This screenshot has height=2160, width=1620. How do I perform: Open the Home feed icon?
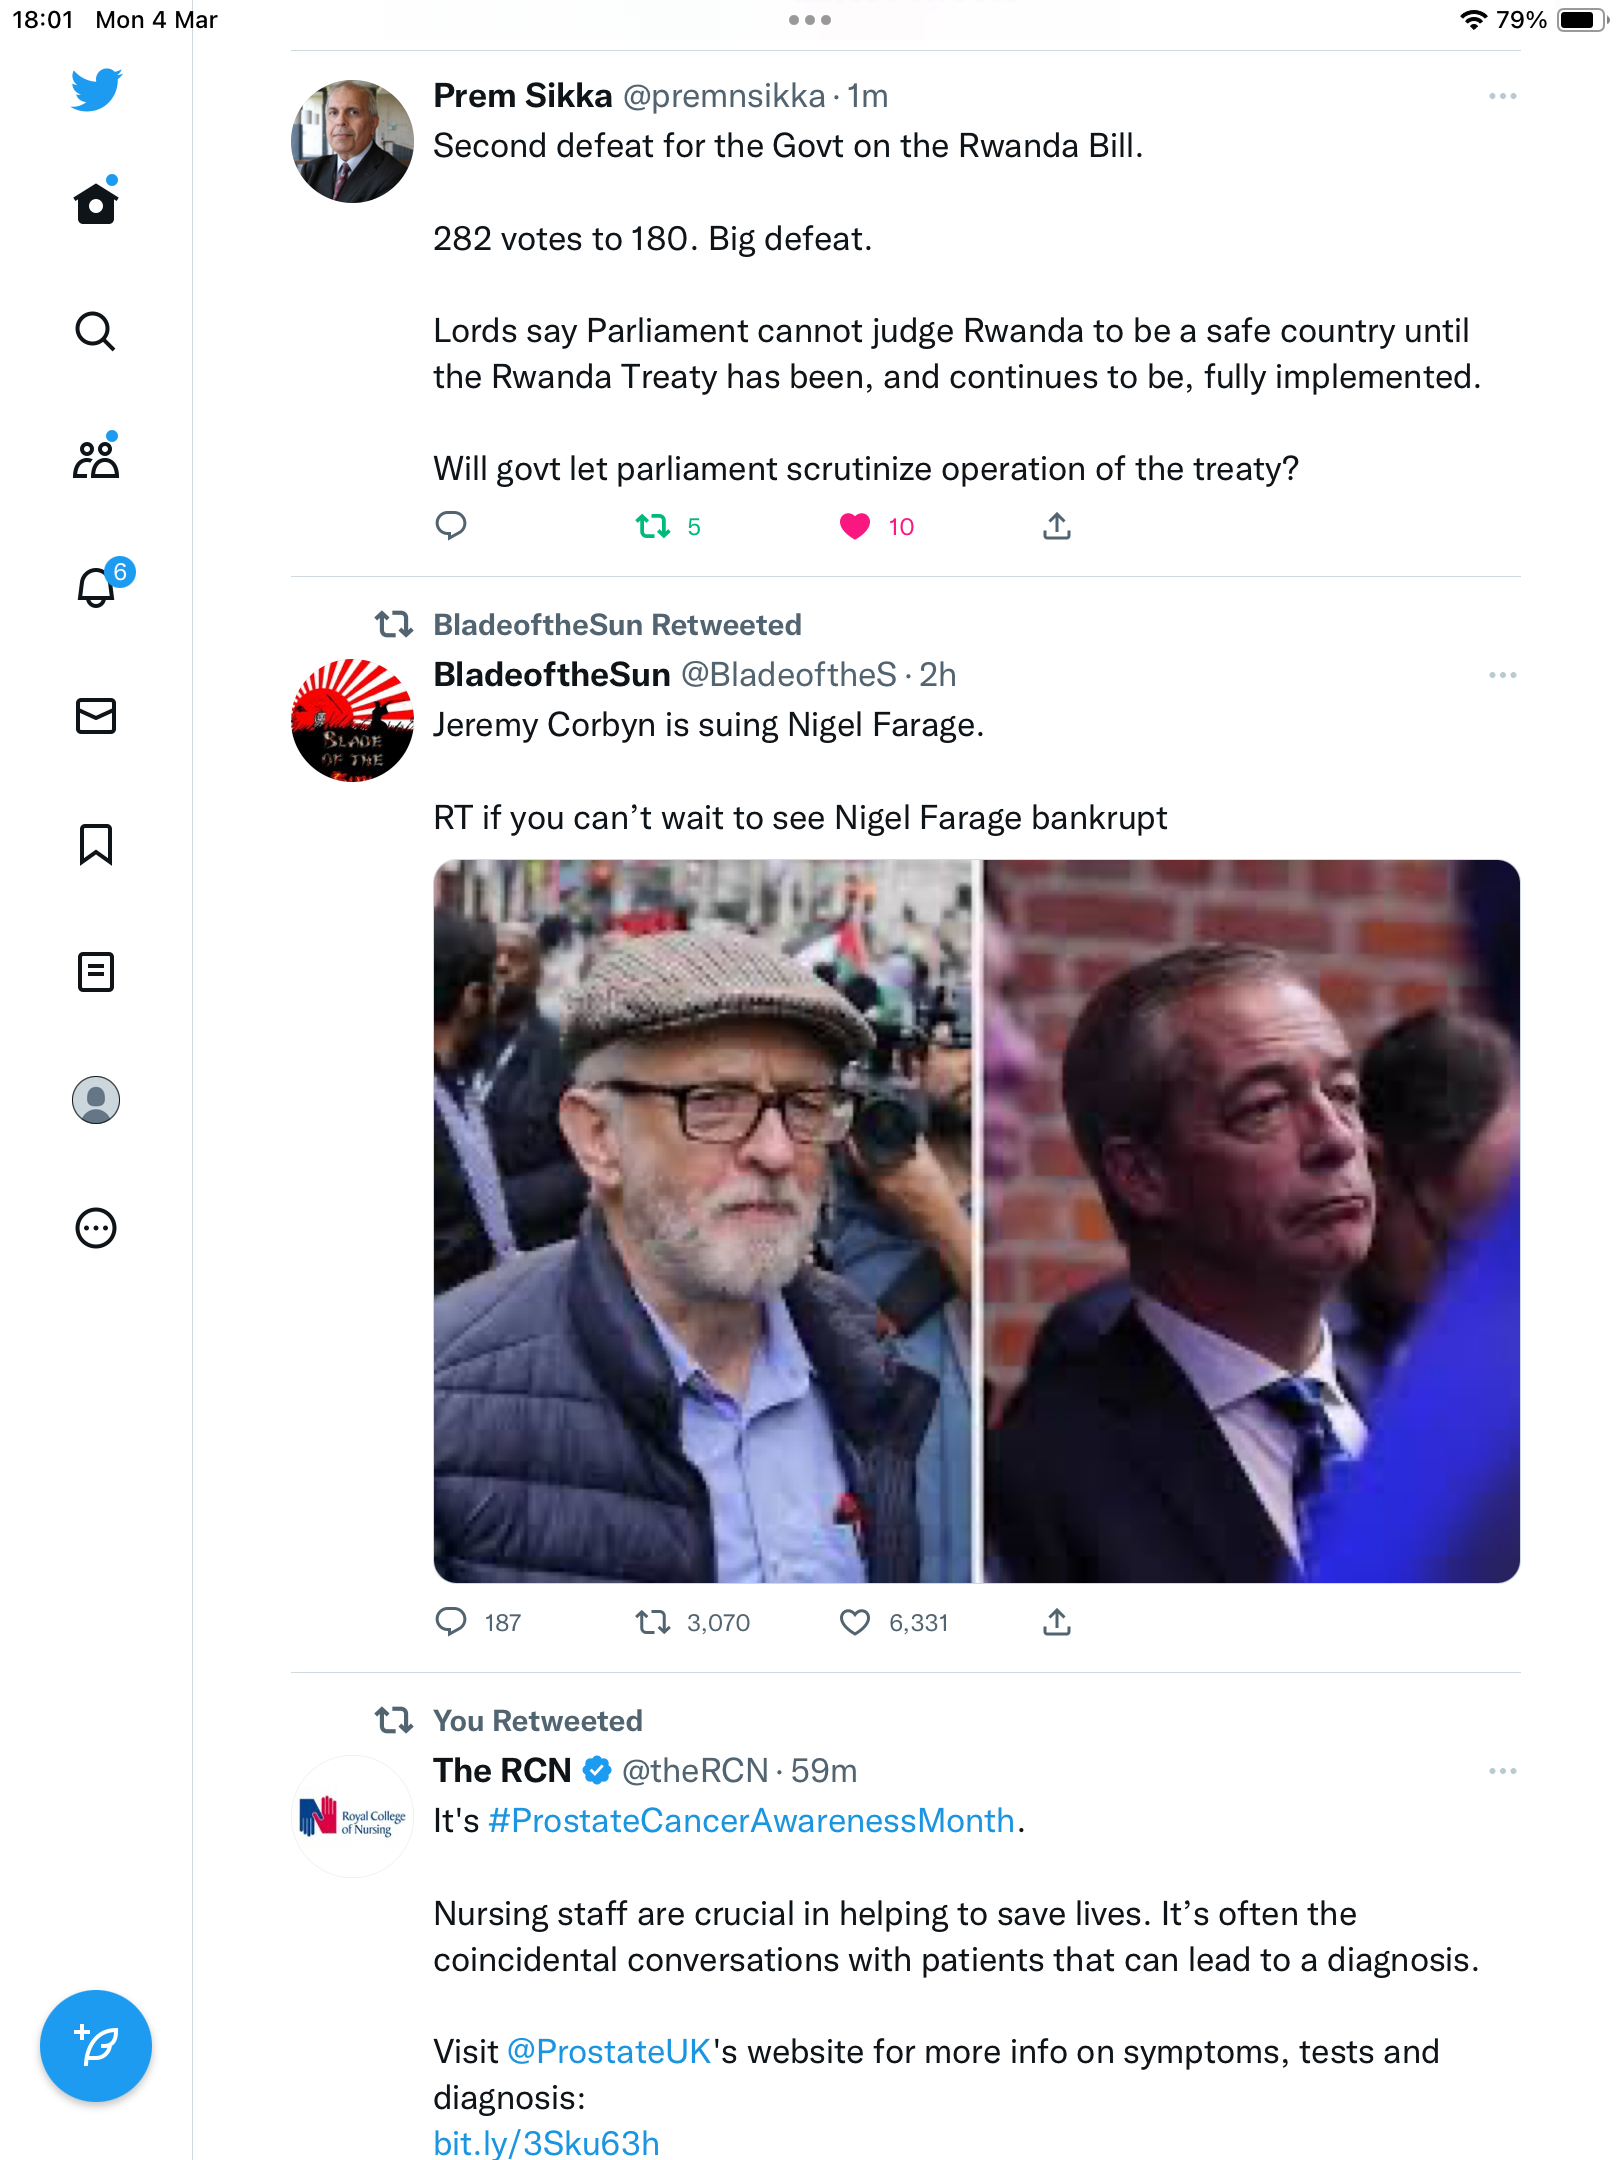pos(96,202)
